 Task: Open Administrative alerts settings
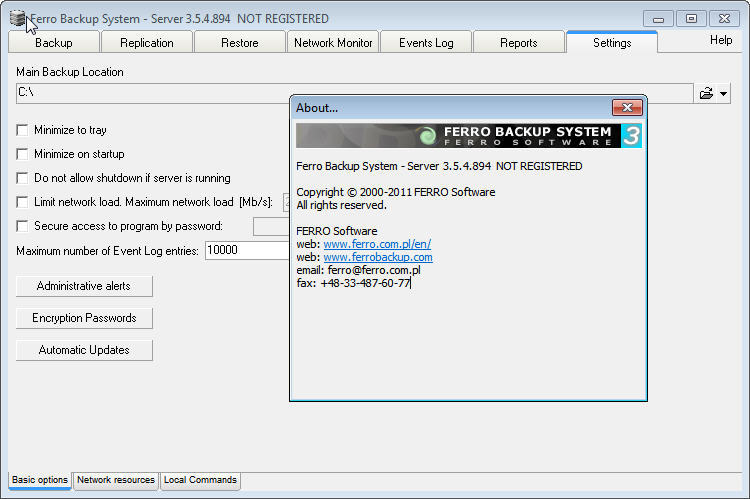[84, 286]
